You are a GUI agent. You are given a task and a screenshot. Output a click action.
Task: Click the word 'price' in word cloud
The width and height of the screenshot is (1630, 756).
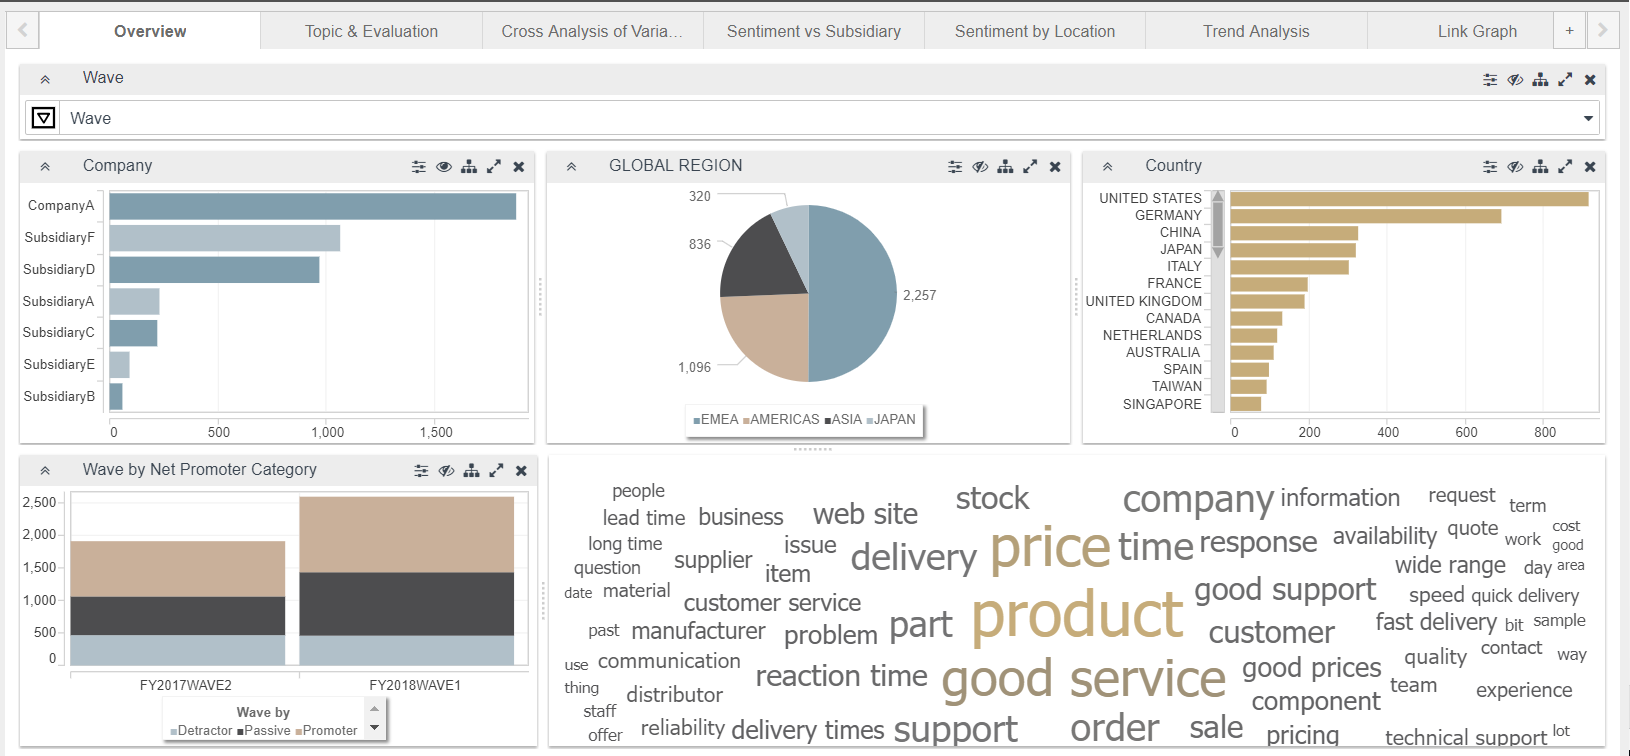[x=1050, y=547]
